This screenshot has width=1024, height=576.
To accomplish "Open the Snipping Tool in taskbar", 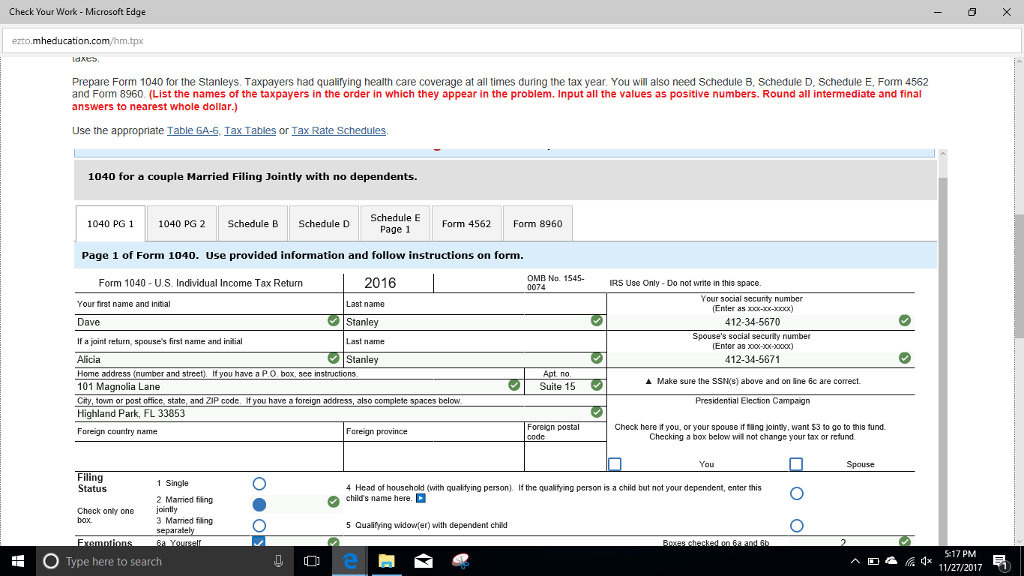I will point(460,561).
